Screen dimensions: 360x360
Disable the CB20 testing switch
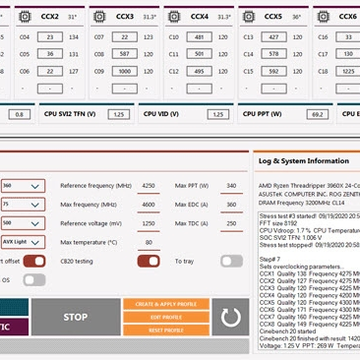[x=149, y=261]
